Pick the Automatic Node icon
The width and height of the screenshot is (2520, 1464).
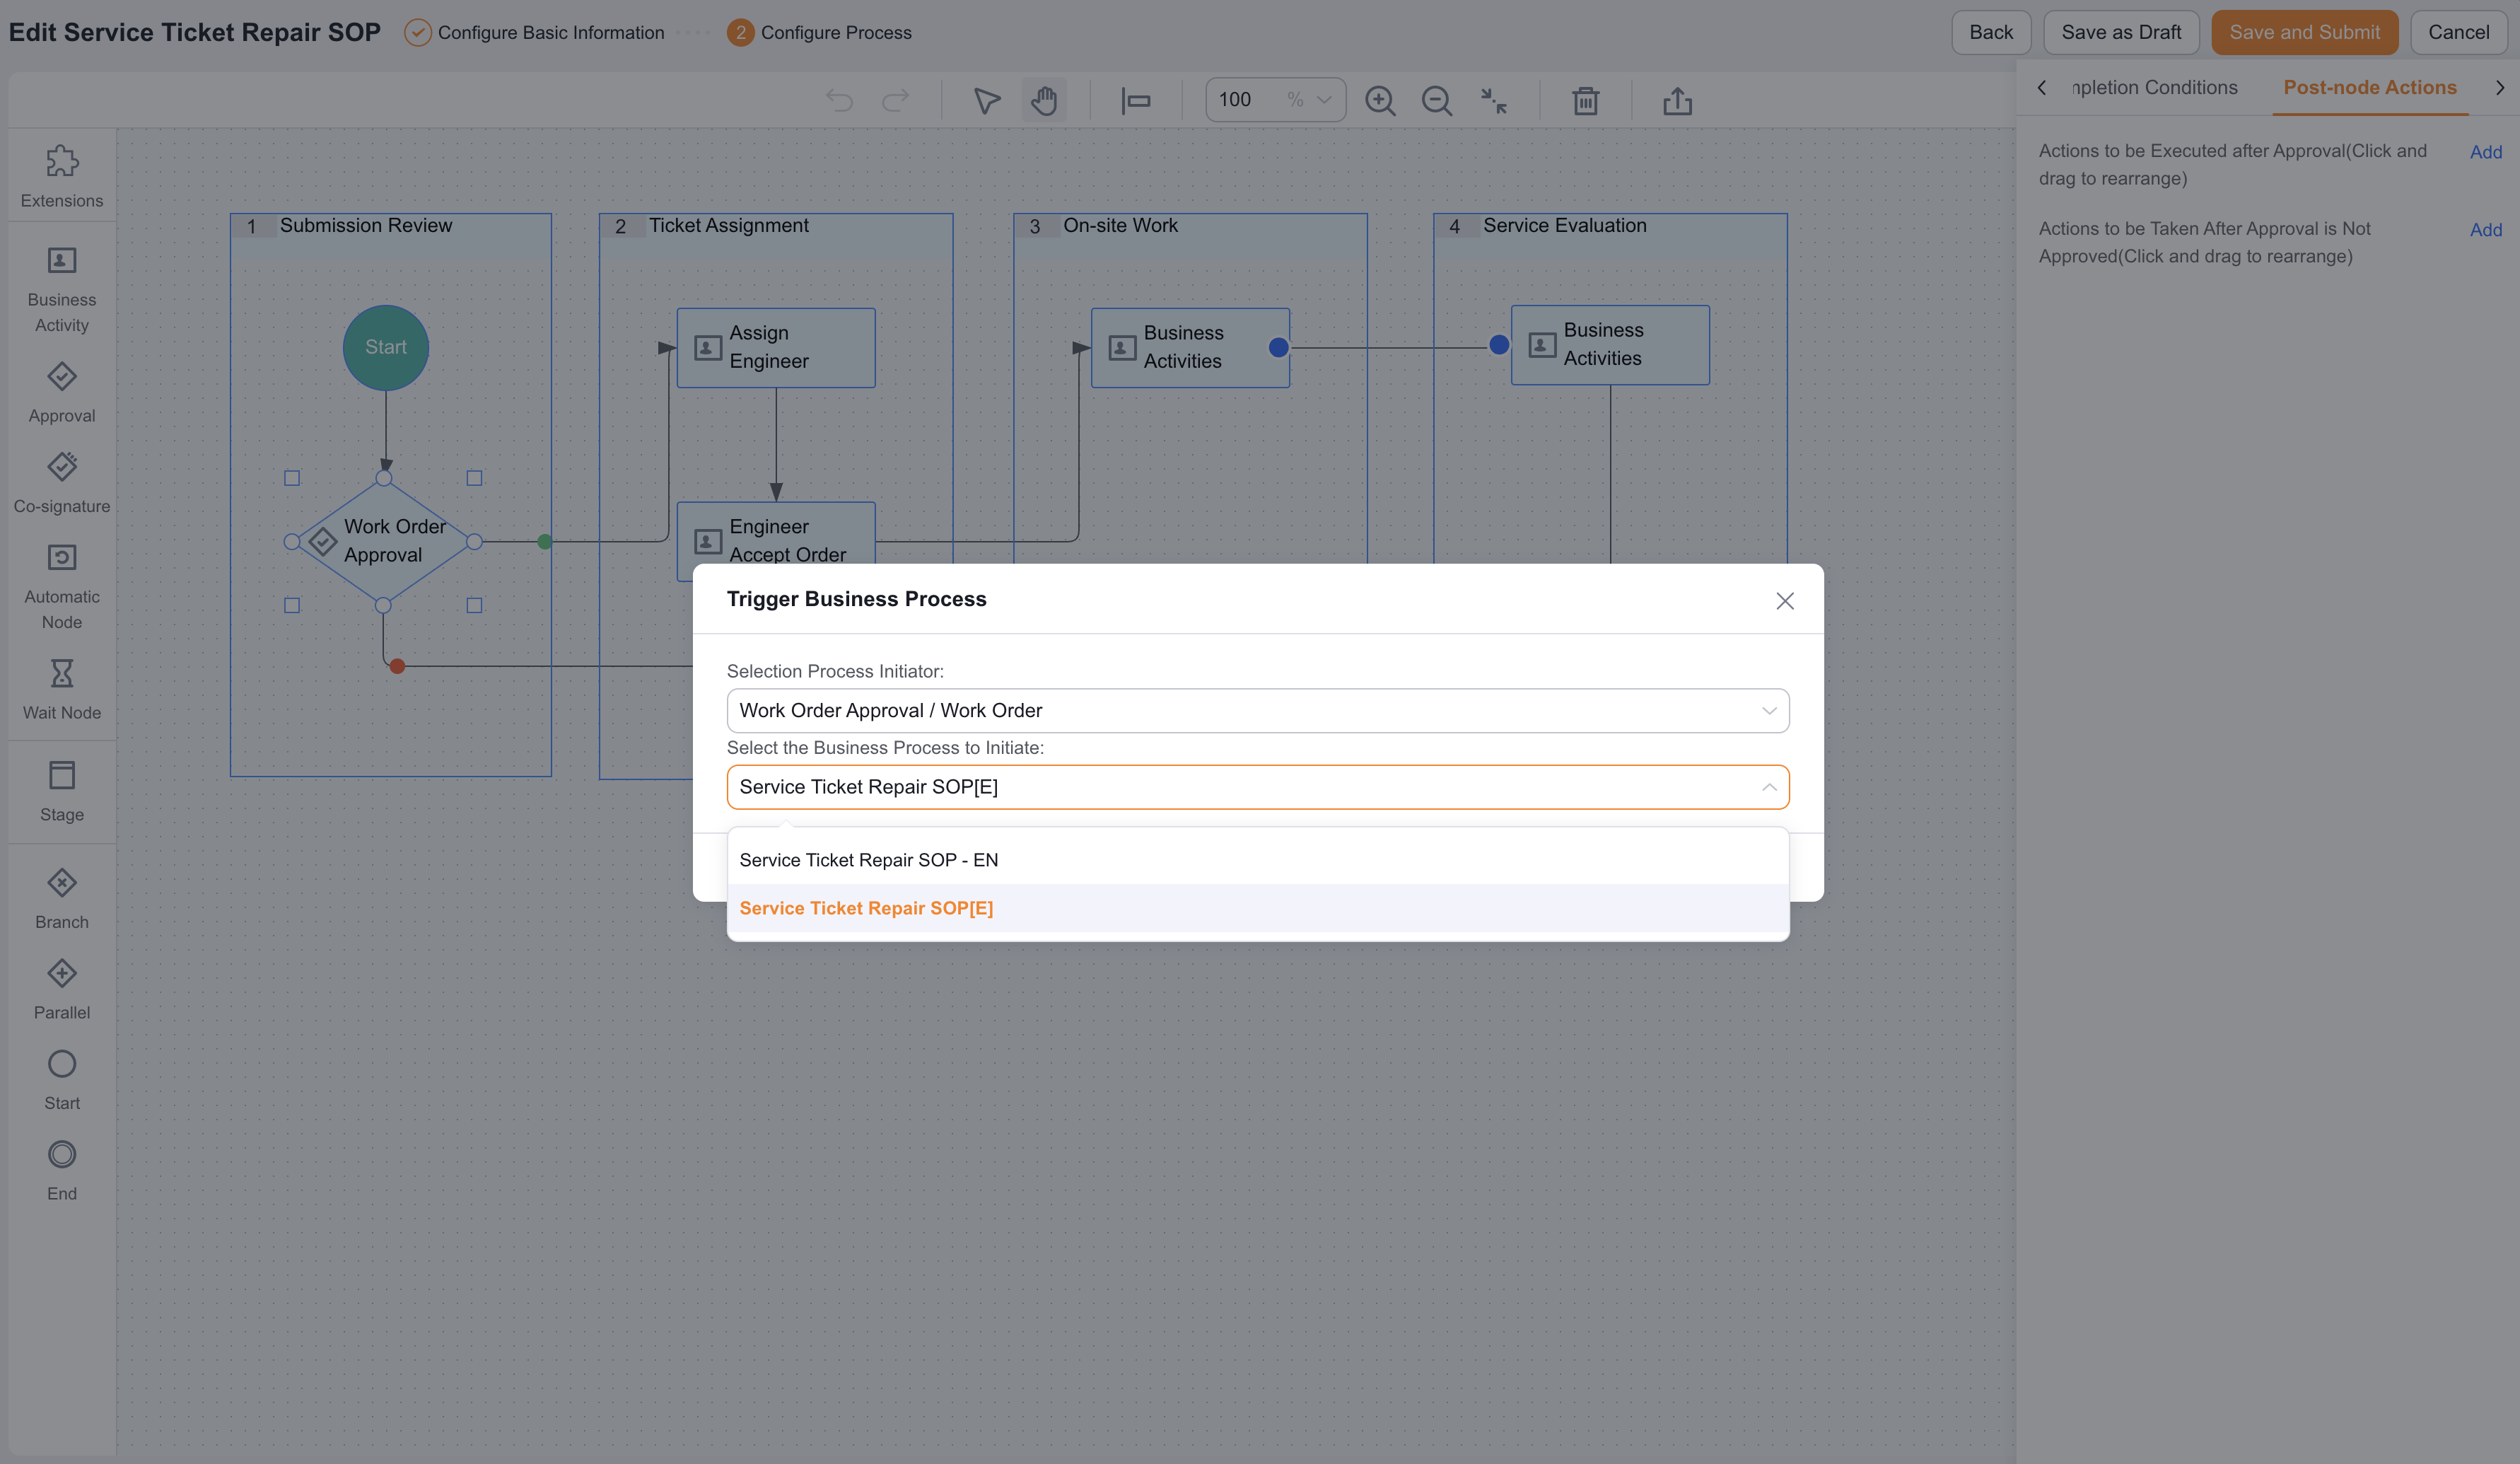coord(62,557)
